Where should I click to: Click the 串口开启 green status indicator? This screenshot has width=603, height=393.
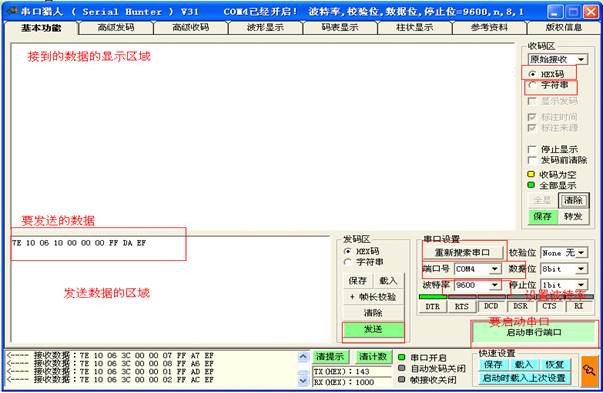click(x=401, y=357)
